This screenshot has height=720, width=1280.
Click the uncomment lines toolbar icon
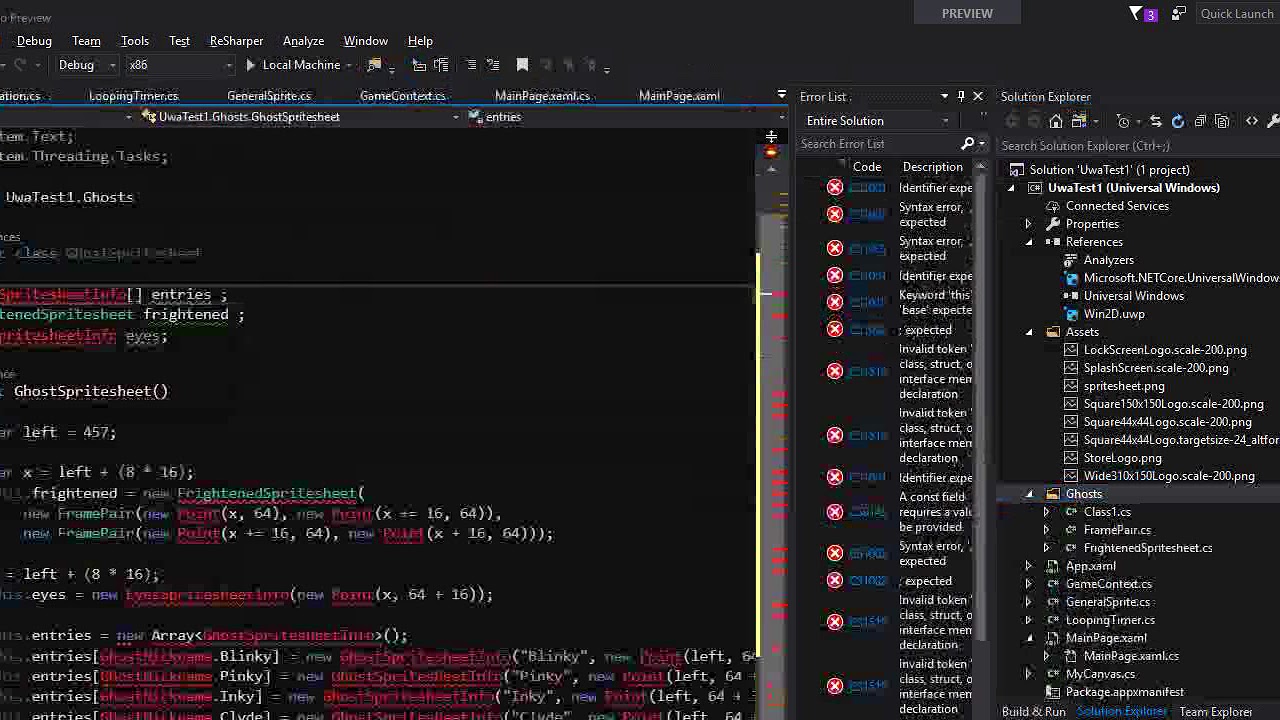click(493, 65)
